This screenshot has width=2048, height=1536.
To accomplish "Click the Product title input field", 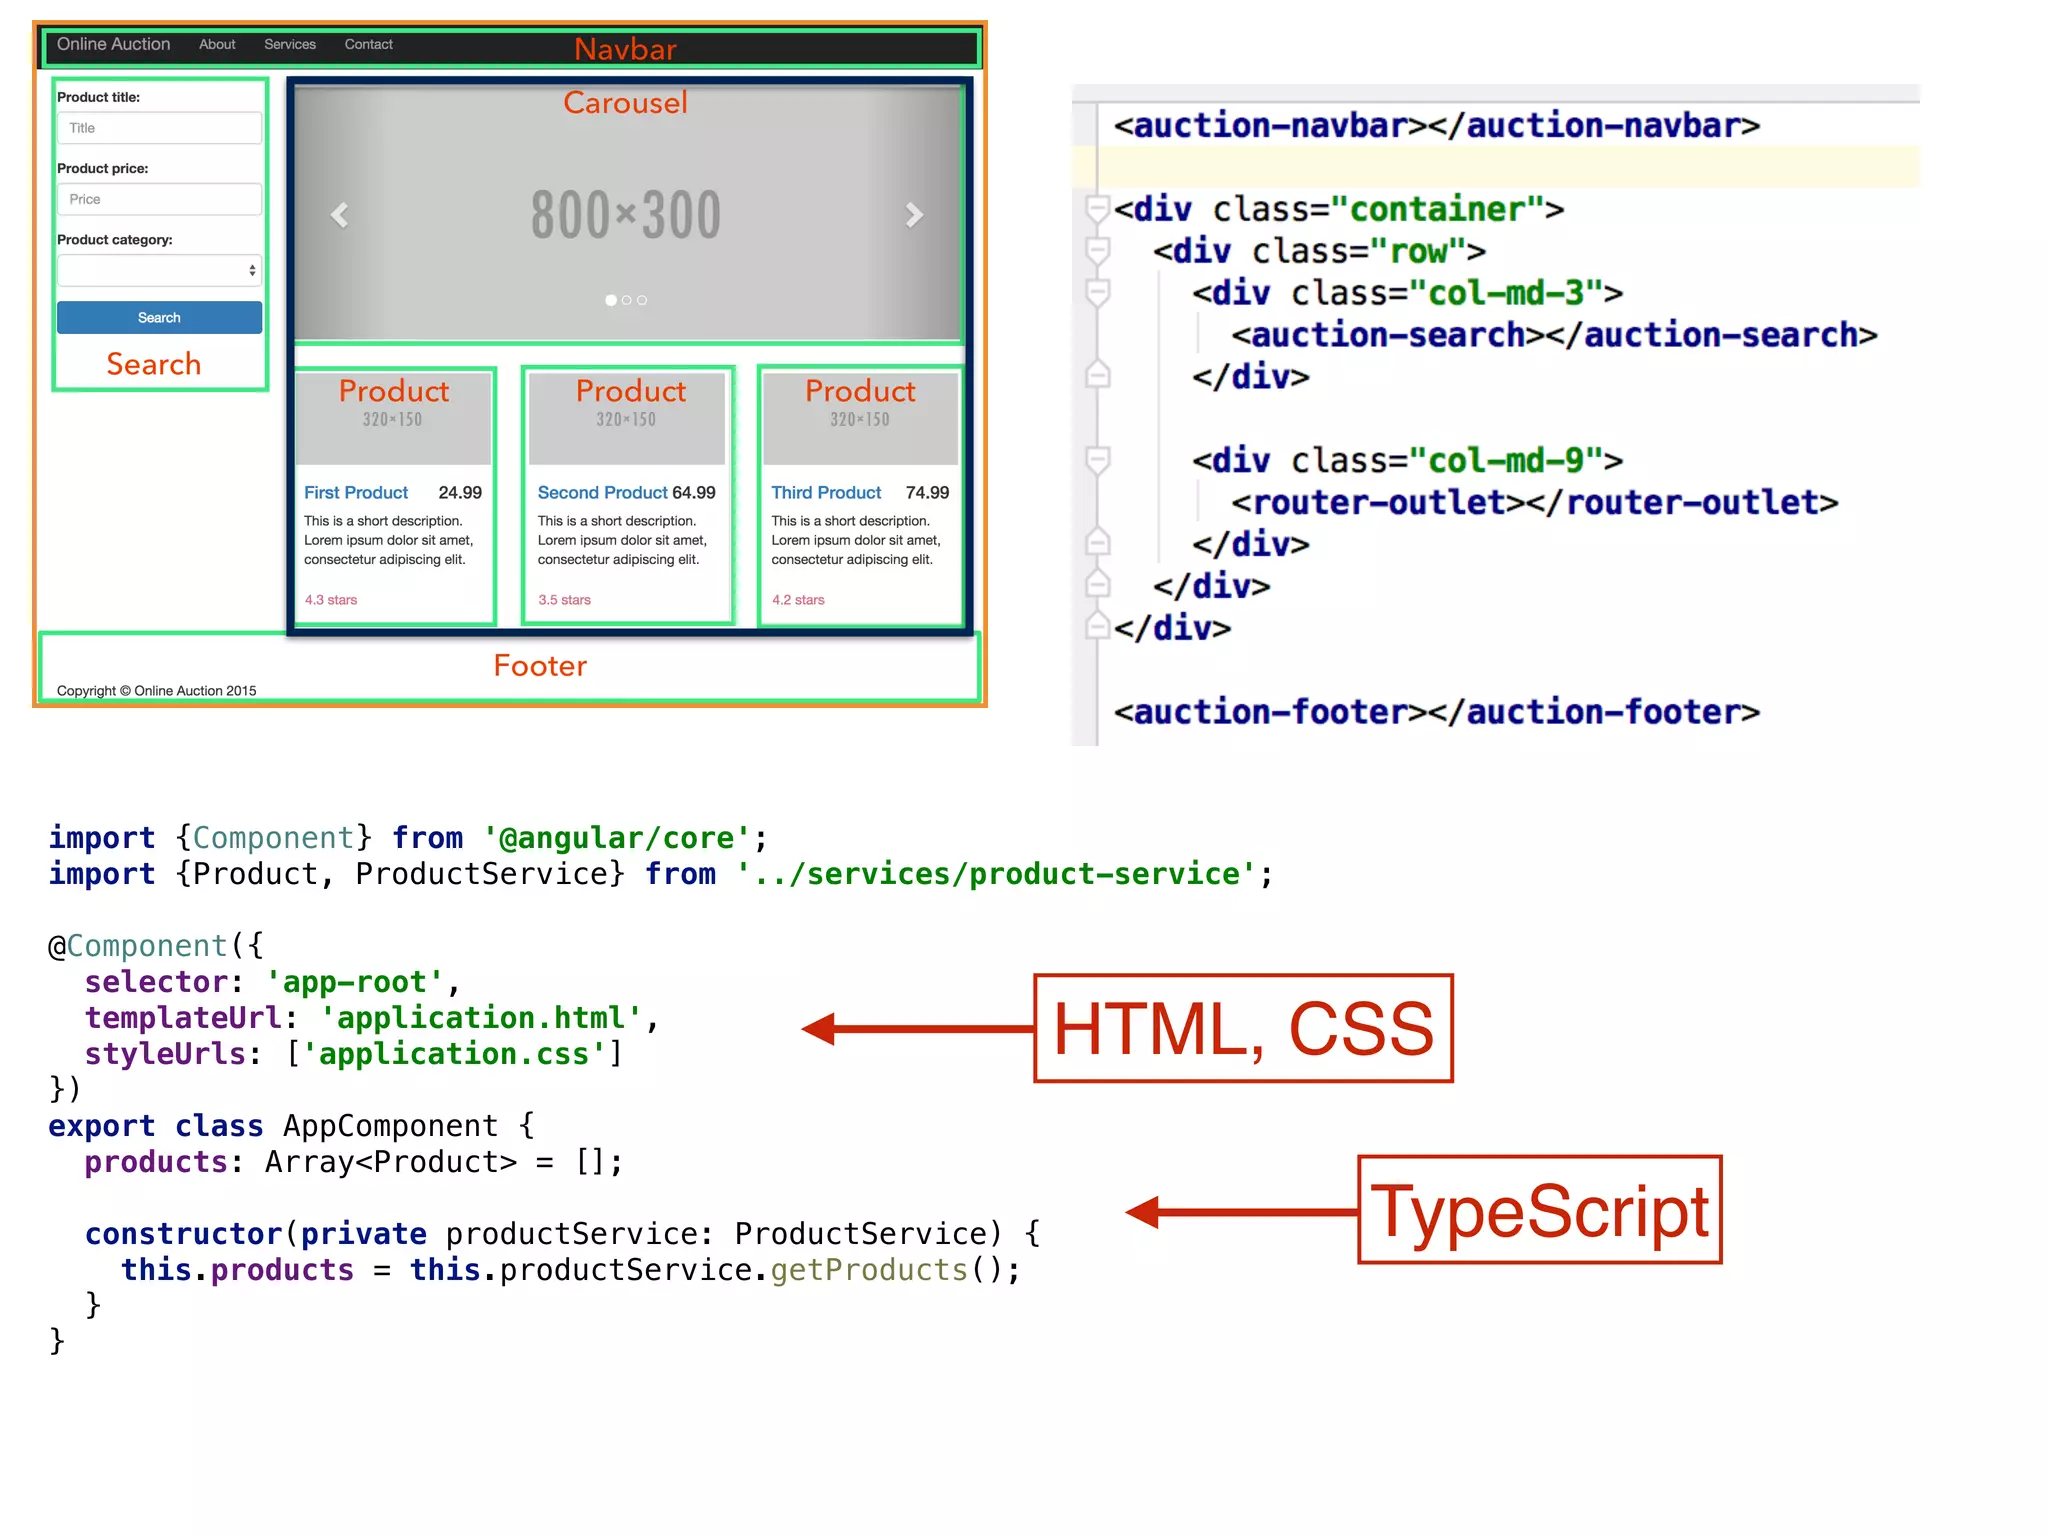I will (x=159, y=128).
